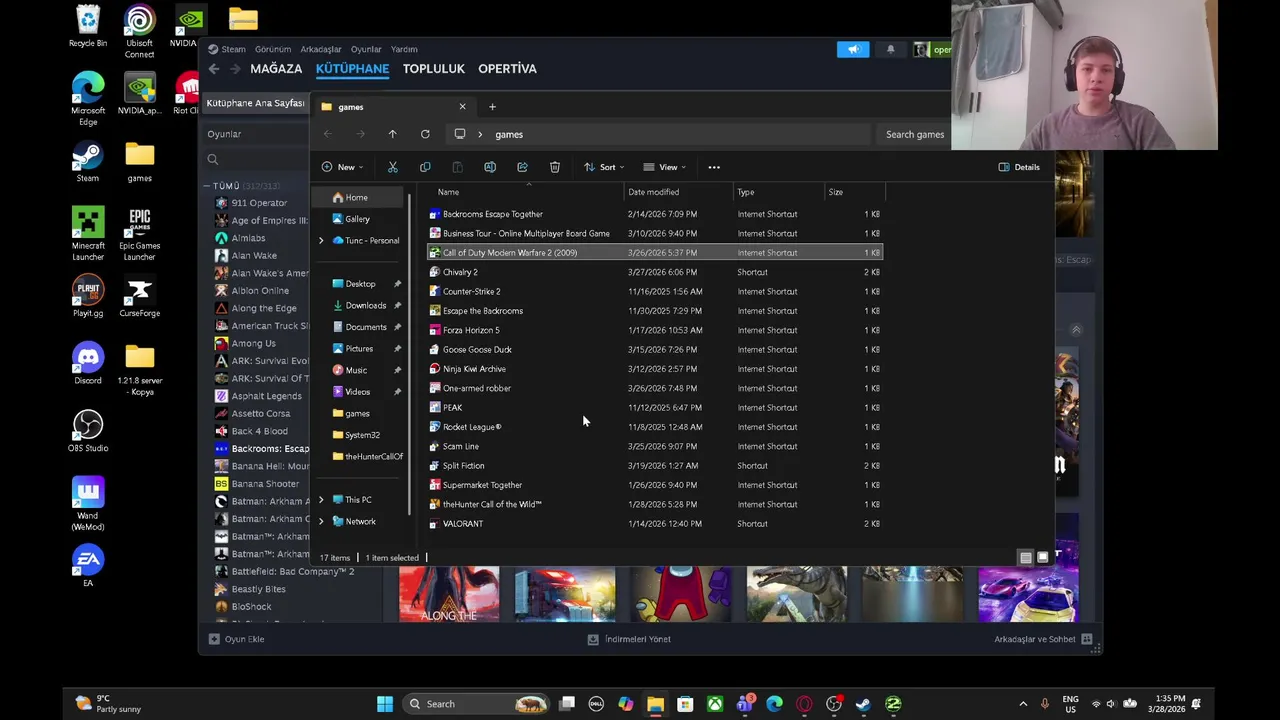Open the Wand (WeMod) desktop icon
1280x720 pixels.
pyautogui.click(x=87, y=504)
